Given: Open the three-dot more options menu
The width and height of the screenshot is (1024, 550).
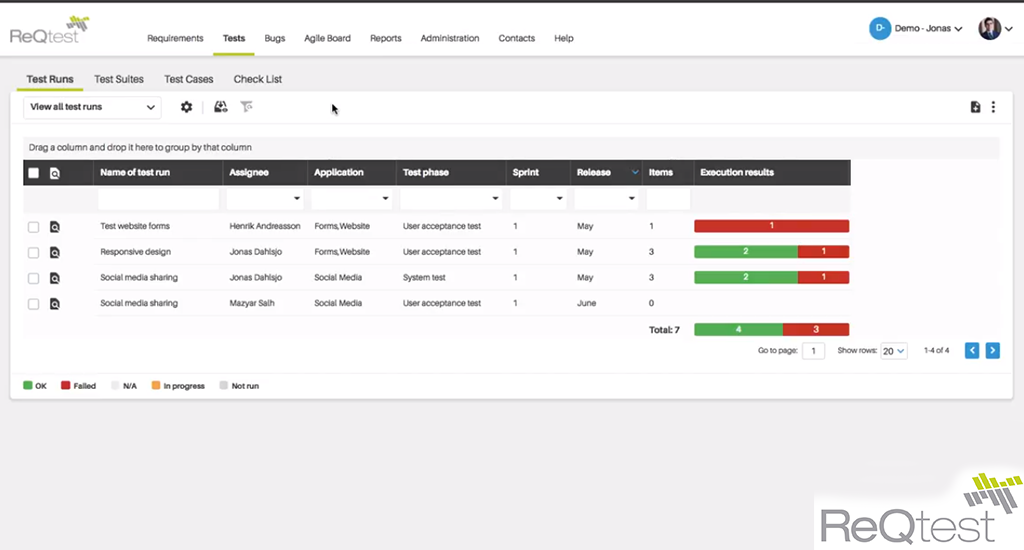Looking at the screenshot, I should click(x=993, y=107).
